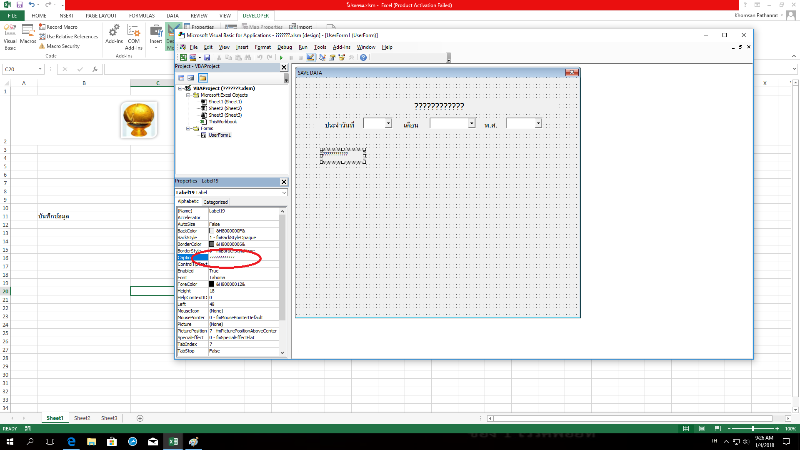The image size is (800, 450).
Task: Collapse the Microsoft Excel Objects tree node
Action: tap(186, 95)
